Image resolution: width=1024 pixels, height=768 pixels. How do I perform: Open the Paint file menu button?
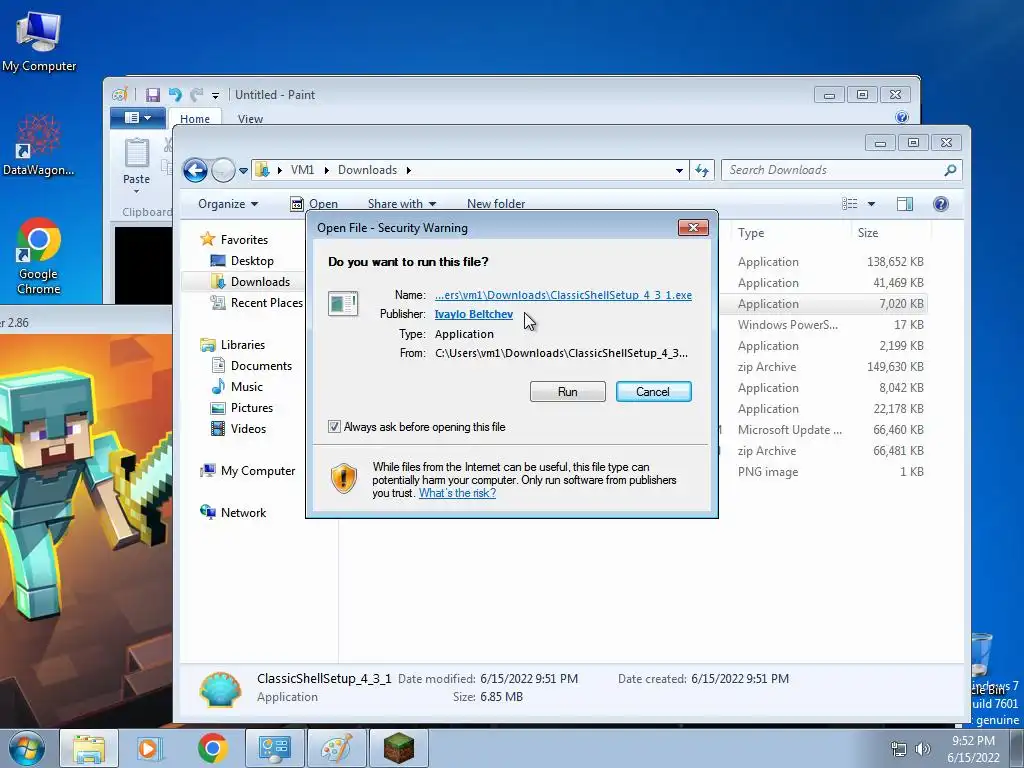click(x=138, y=118)
